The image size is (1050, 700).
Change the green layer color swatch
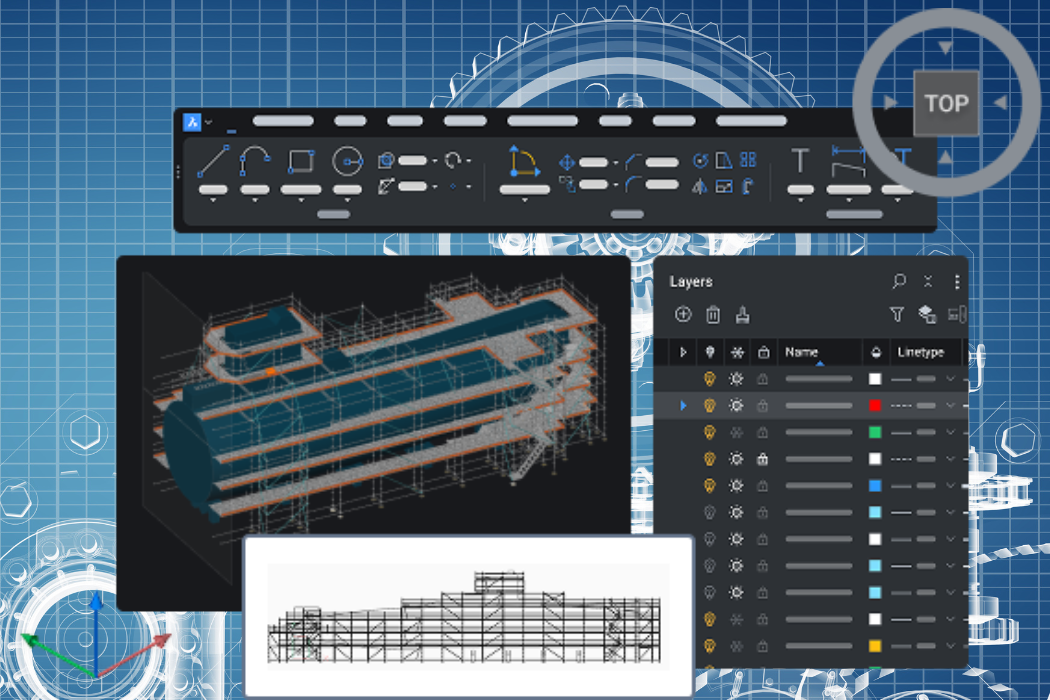875,432
